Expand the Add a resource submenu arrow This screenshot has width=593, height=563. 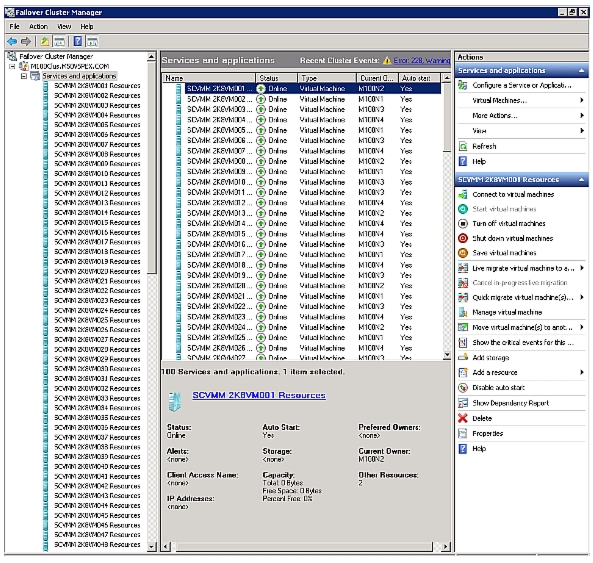click(x=582, y=372)
